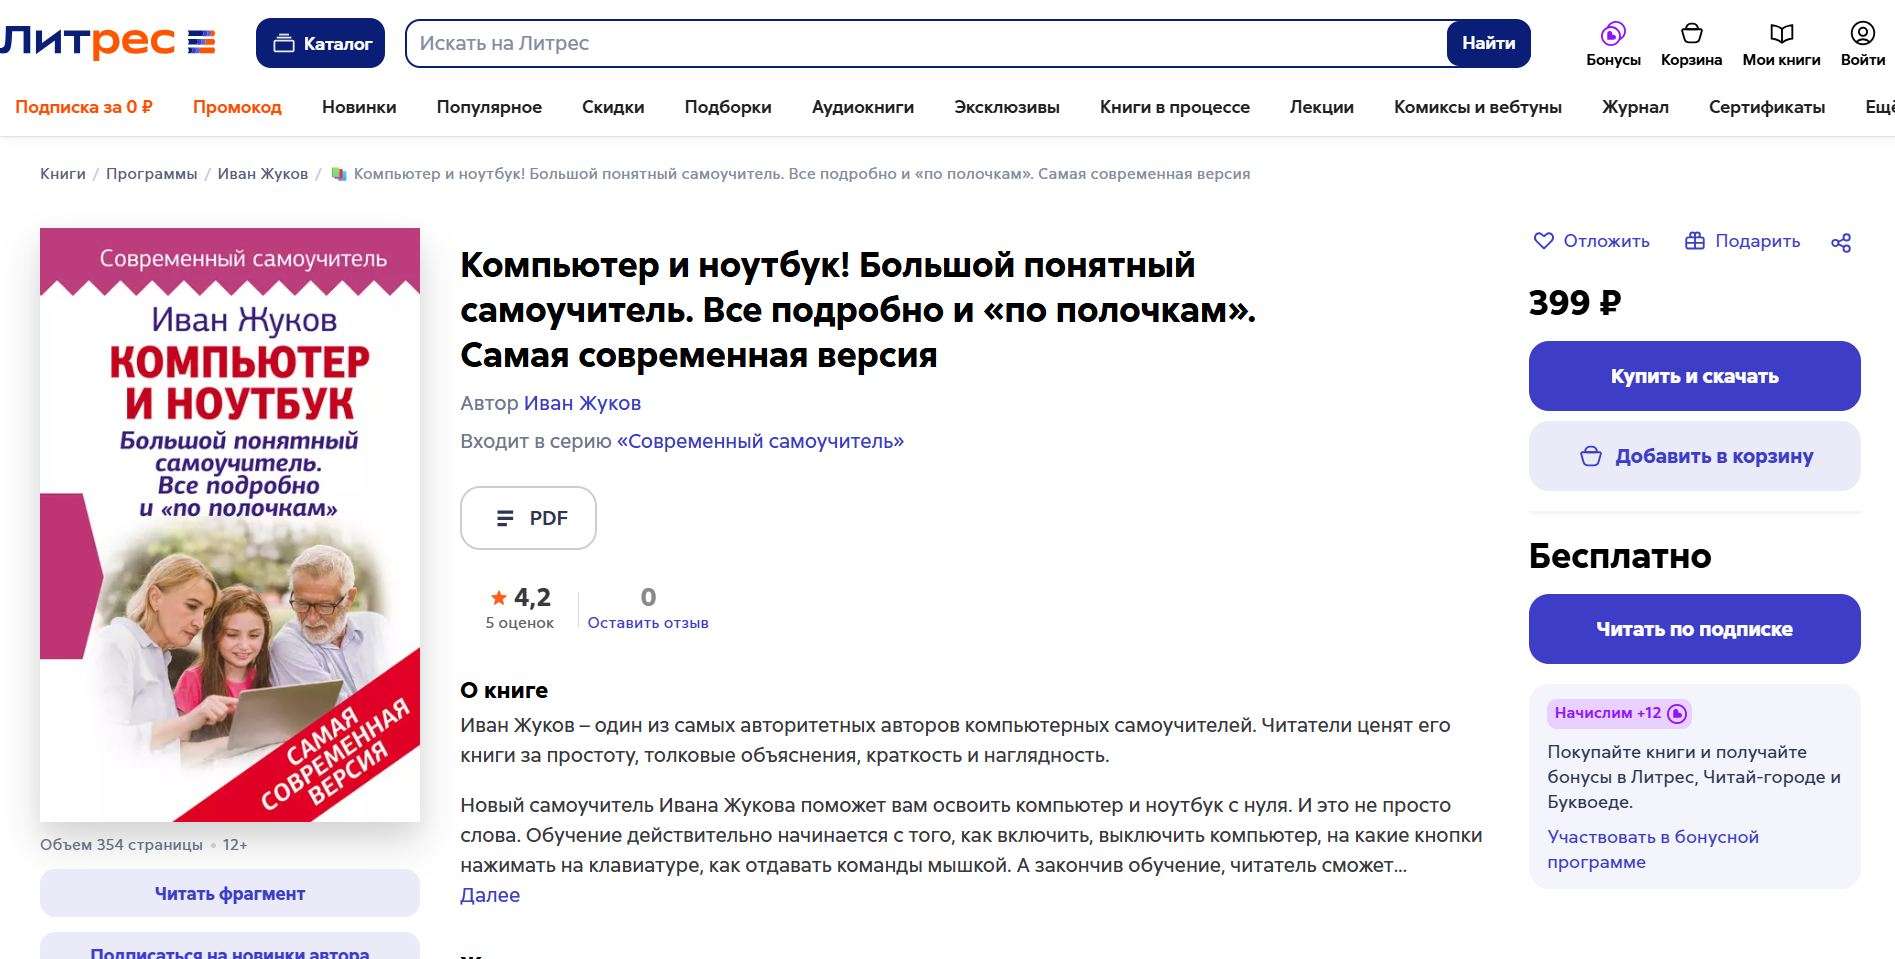Open Аудиокниги section
Screen dimensions: 1895x959
click(863, 107)
